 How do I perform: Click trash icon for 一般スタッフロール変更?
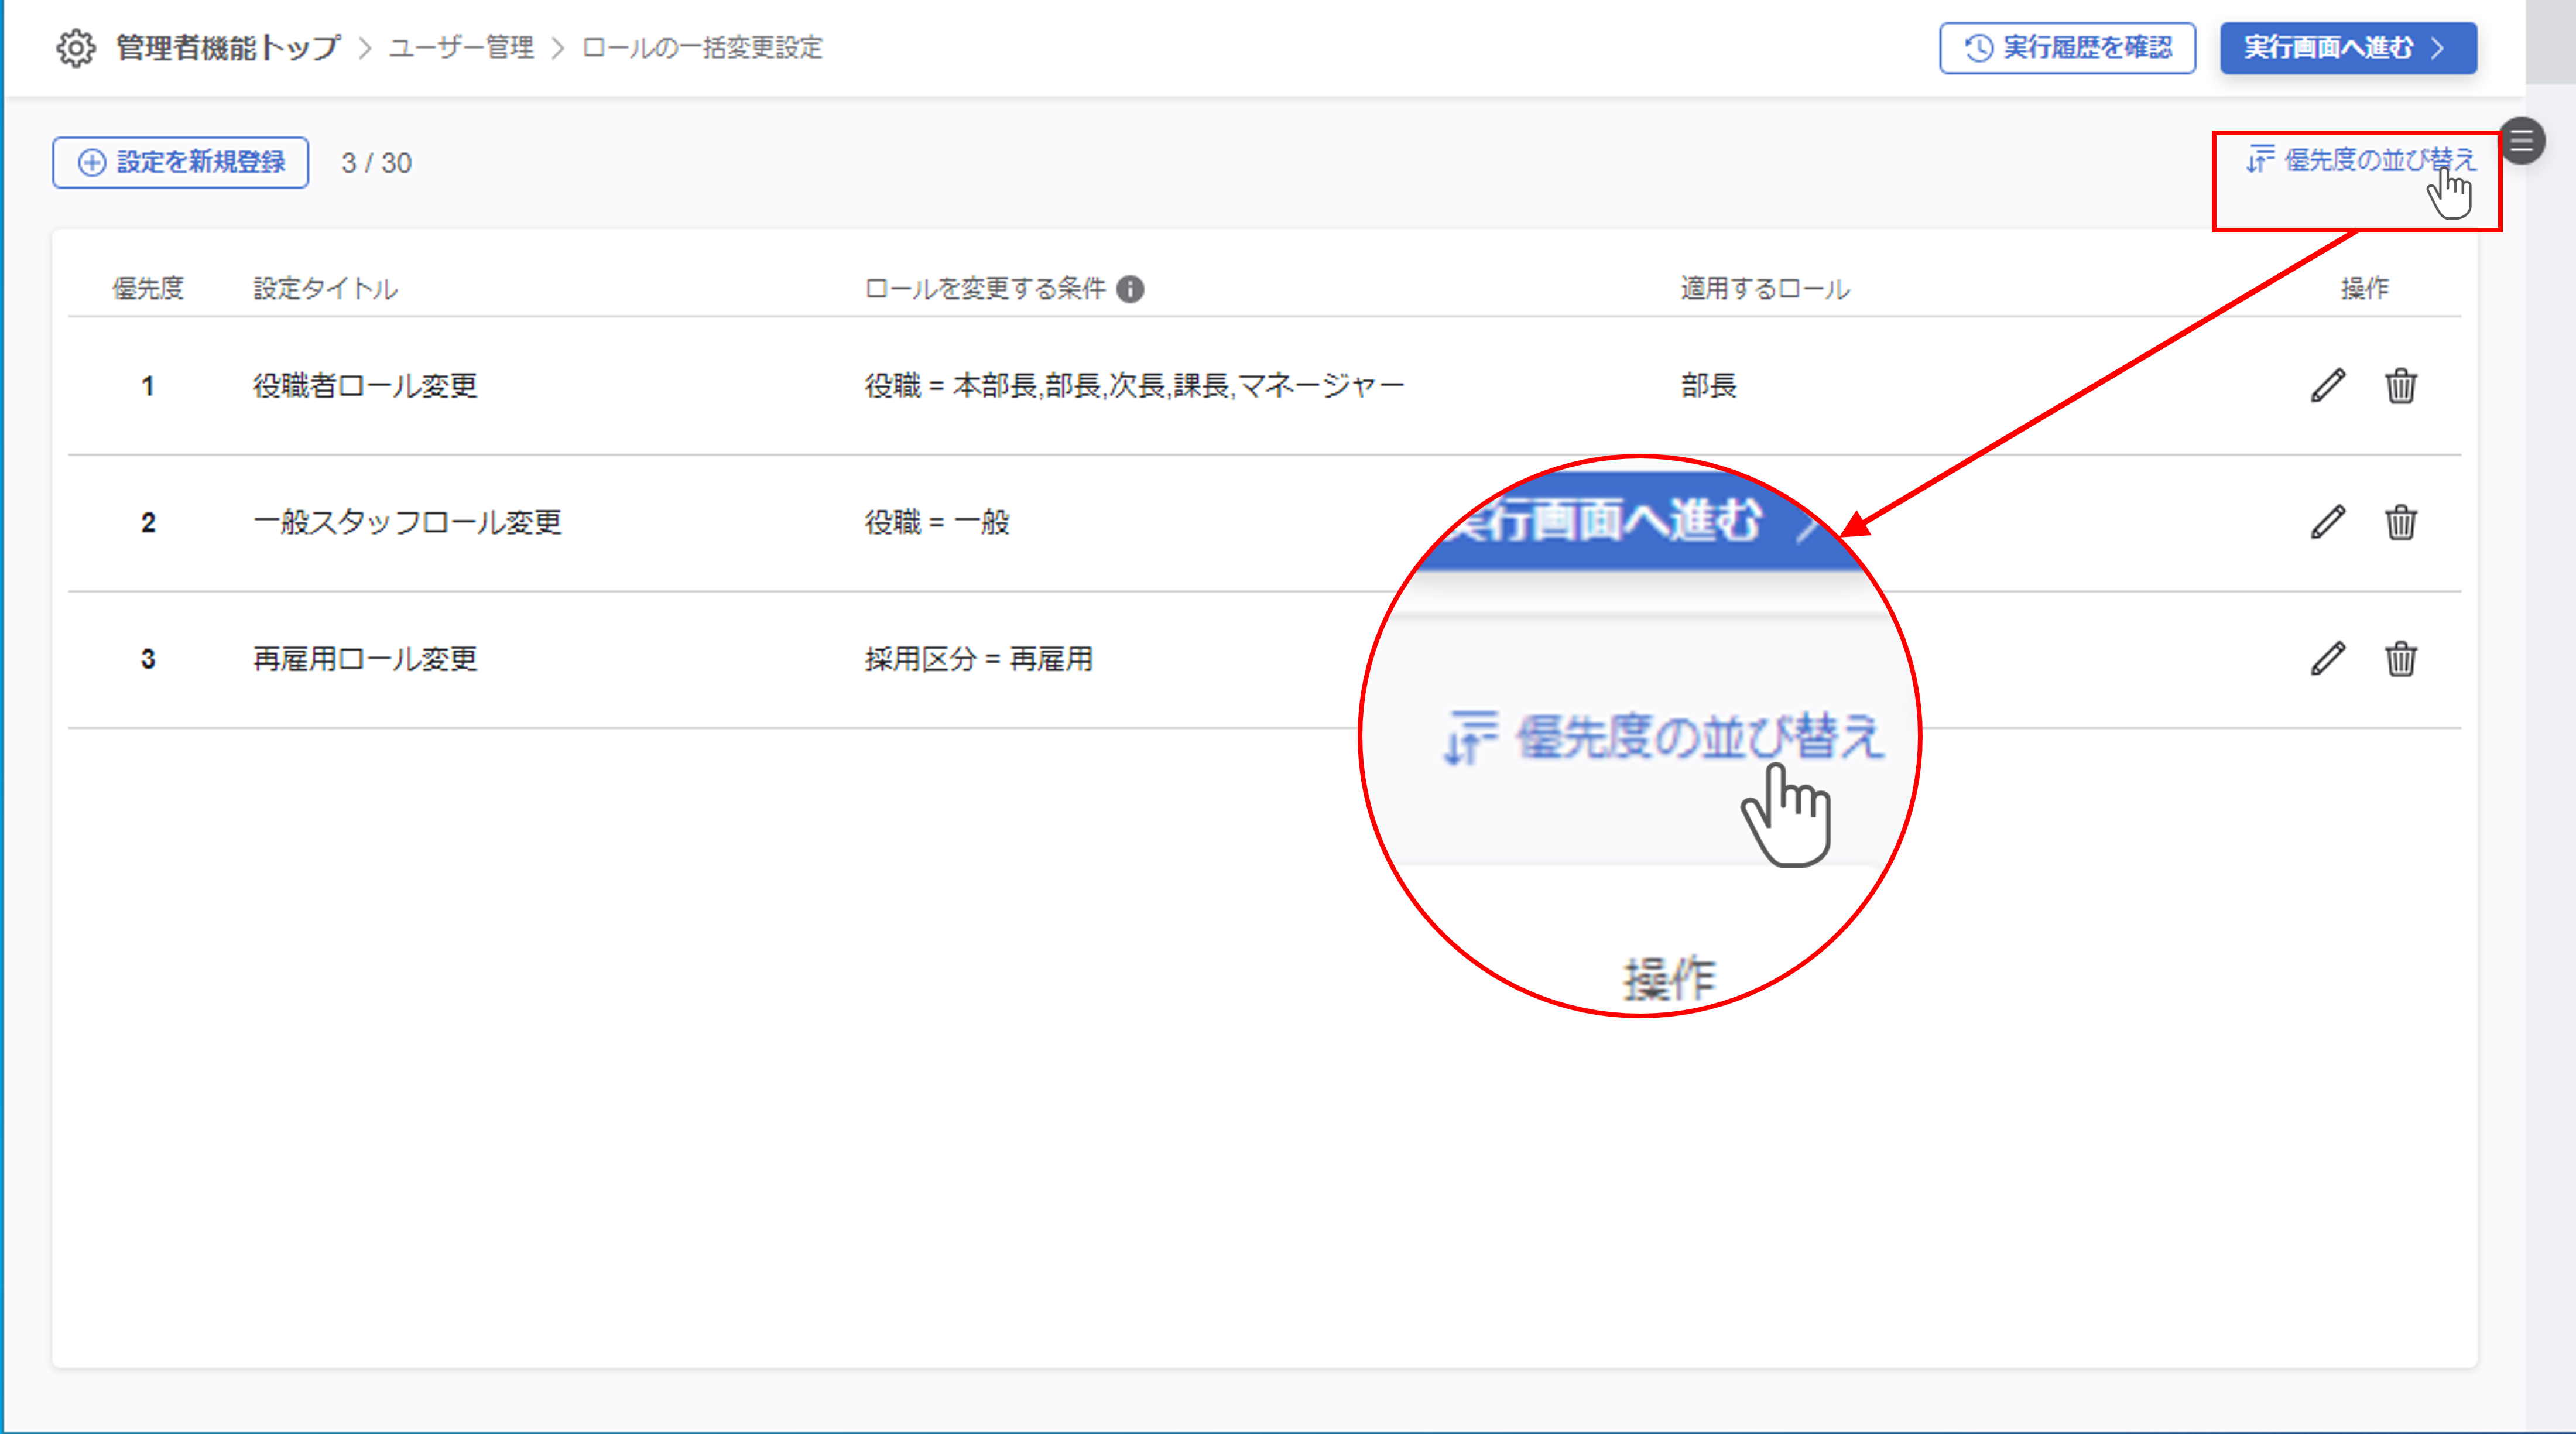click(2400, 522)
